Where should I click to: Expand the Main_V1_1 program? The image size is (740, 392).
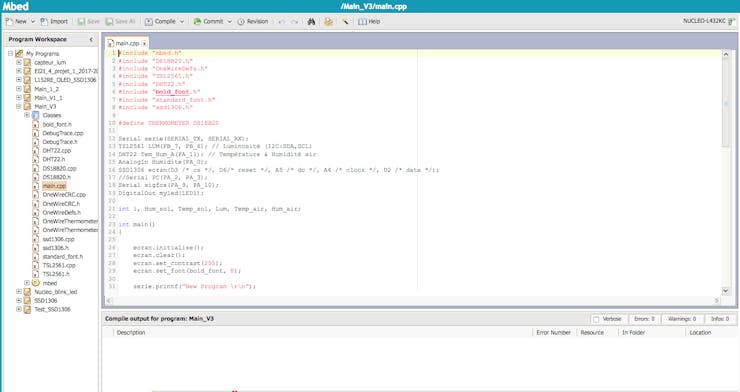(19, 98)
